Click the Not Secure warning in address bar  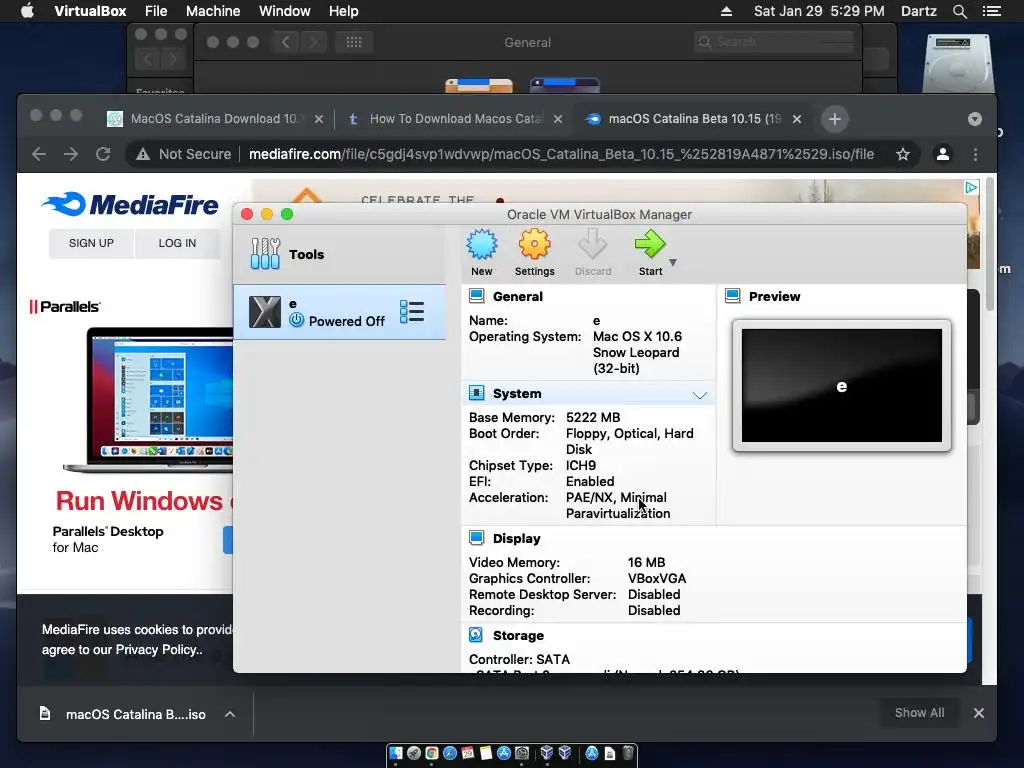(x=184, y=154)
